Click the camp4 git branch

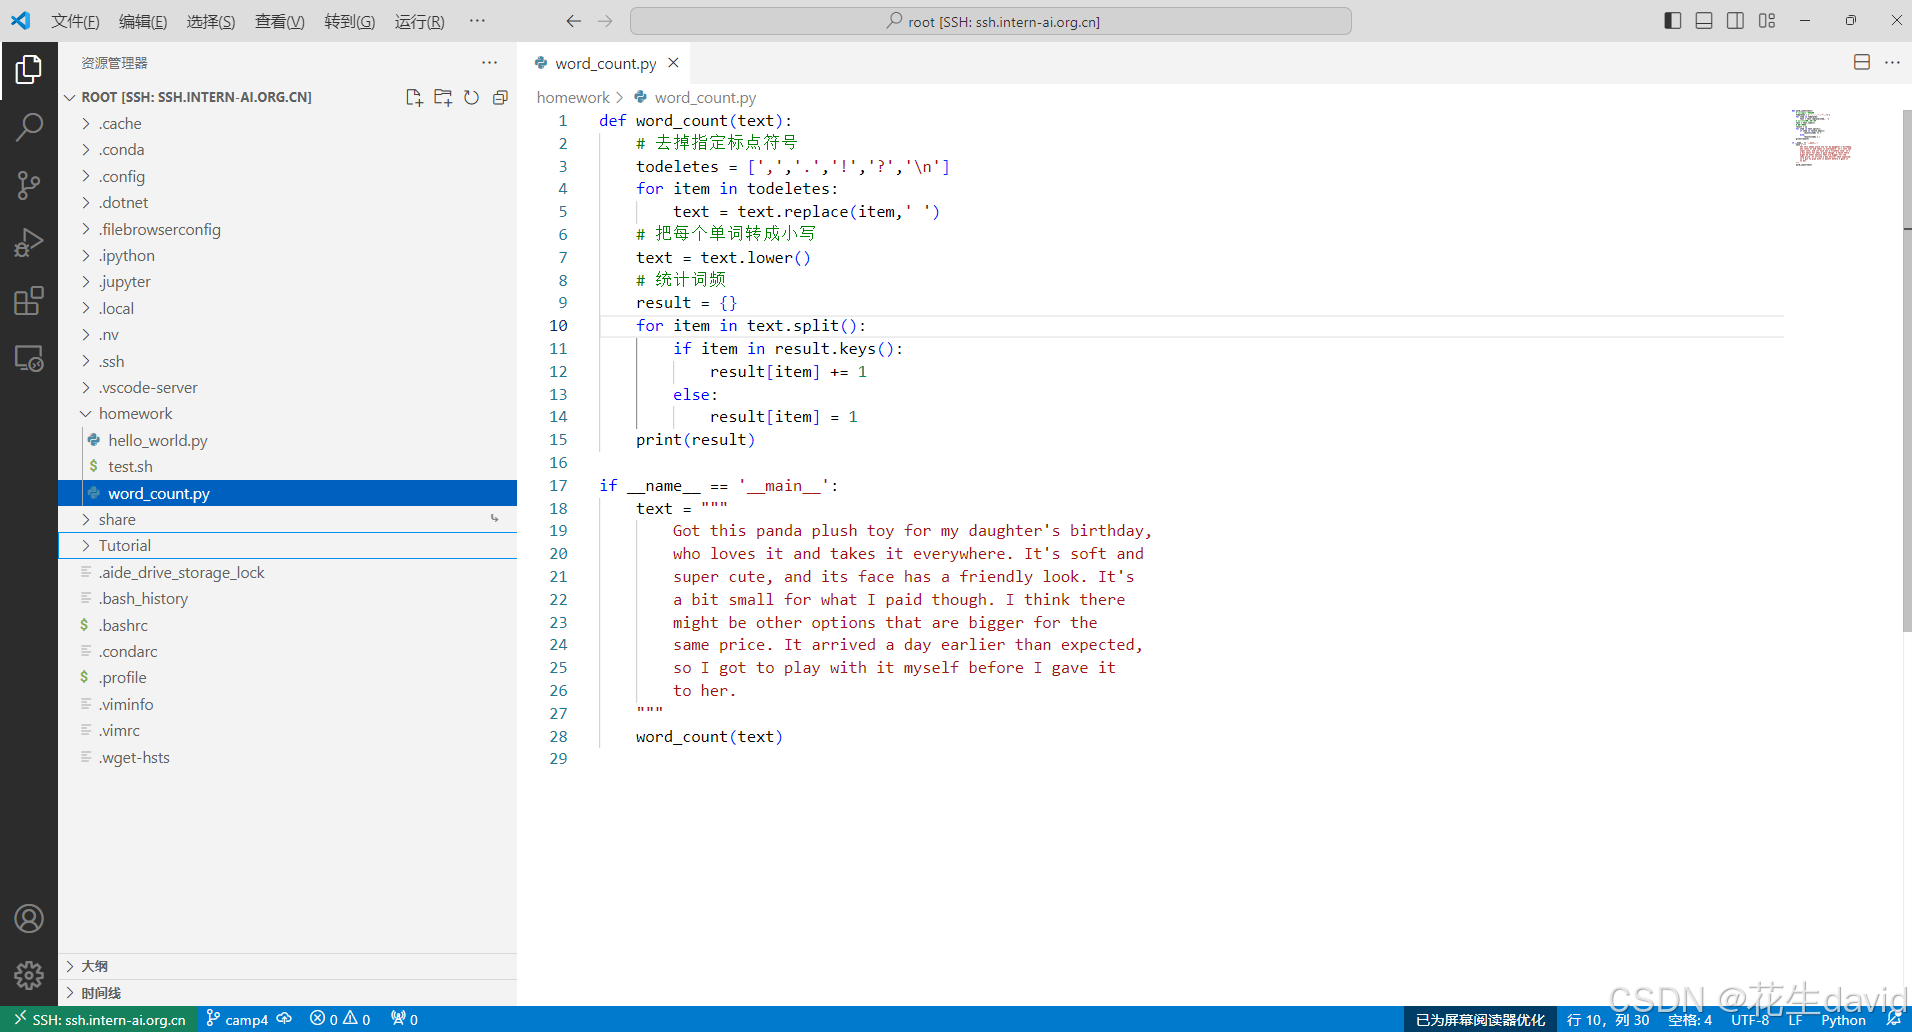(237, 1019)
